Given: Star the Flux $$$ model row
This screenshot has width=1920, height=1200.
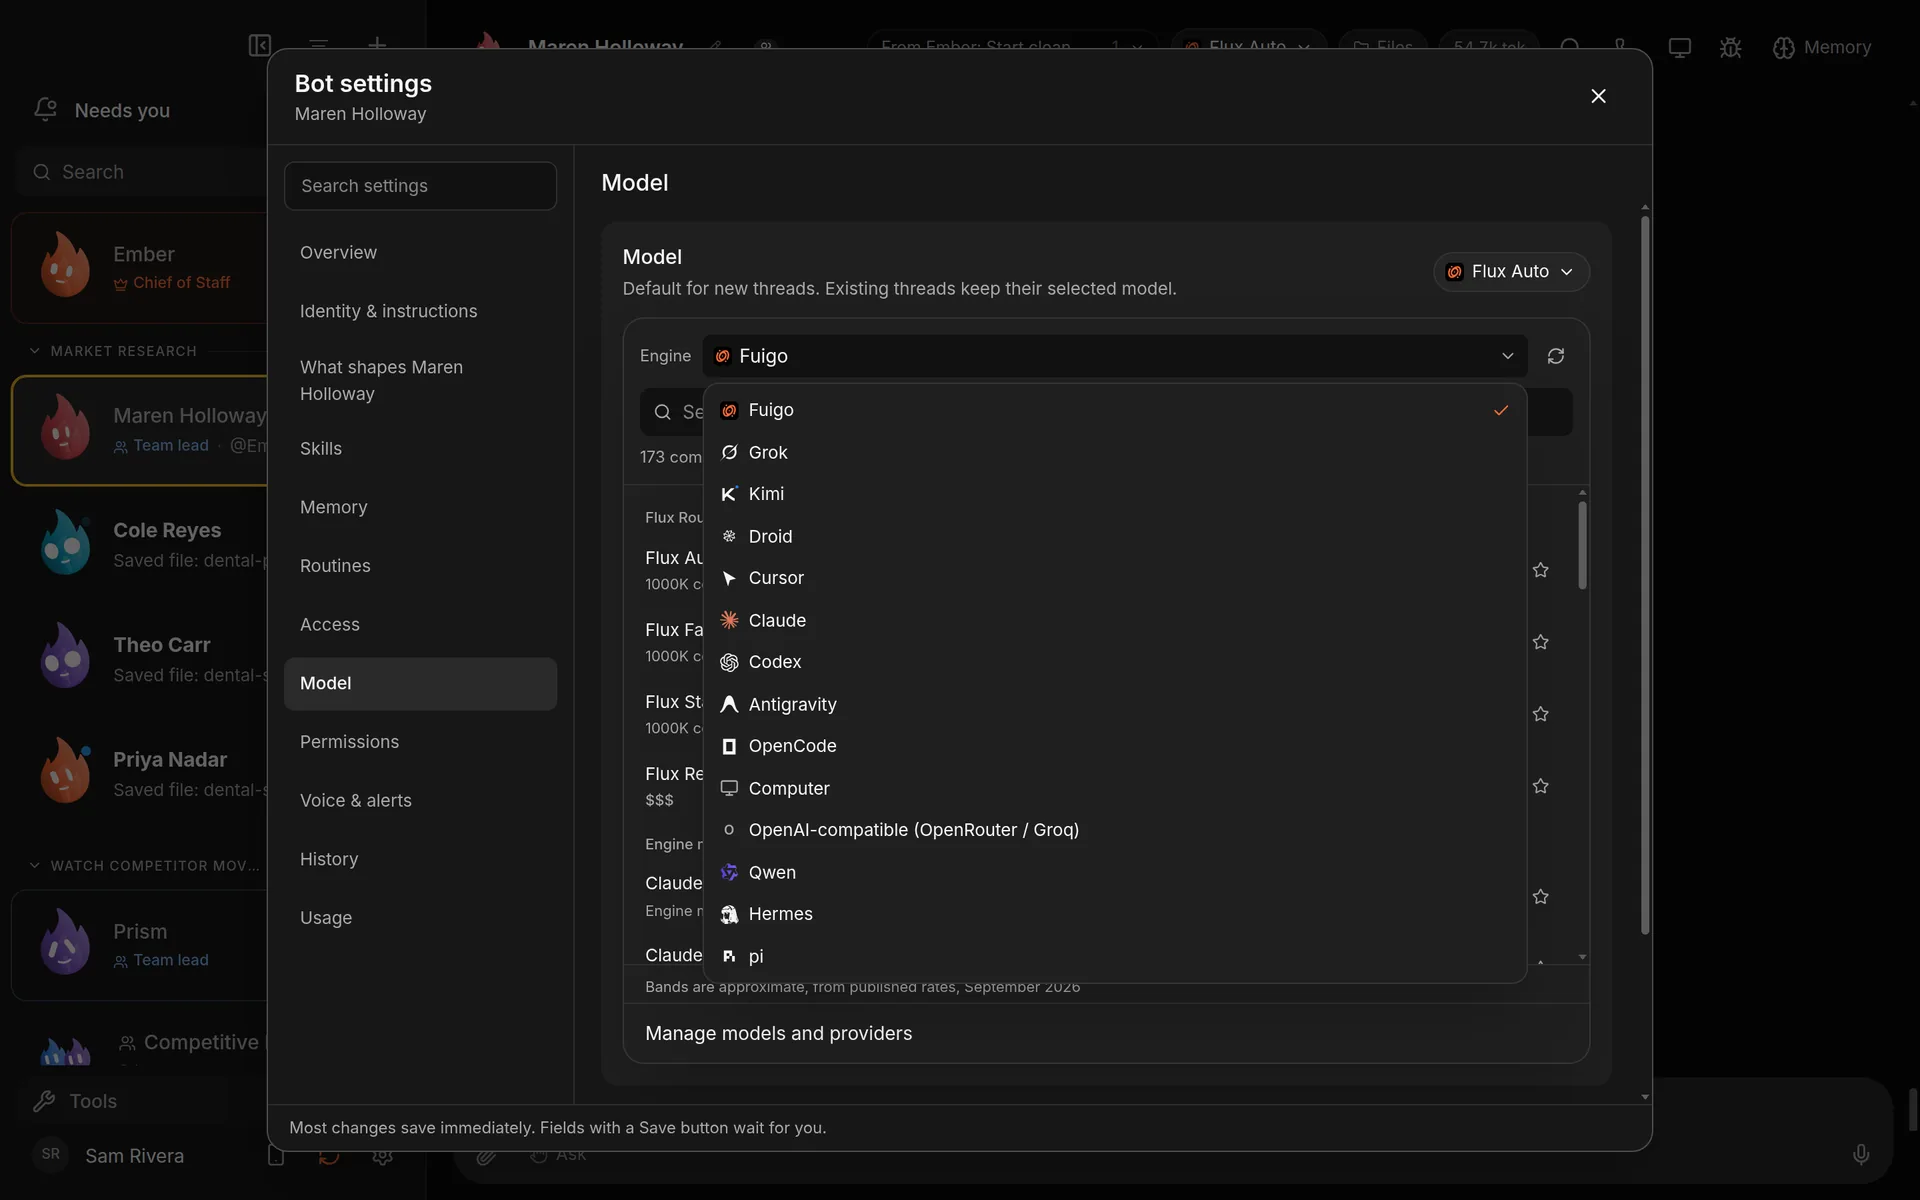Looking at the screenshot, I should click(x=1541, y=786).
